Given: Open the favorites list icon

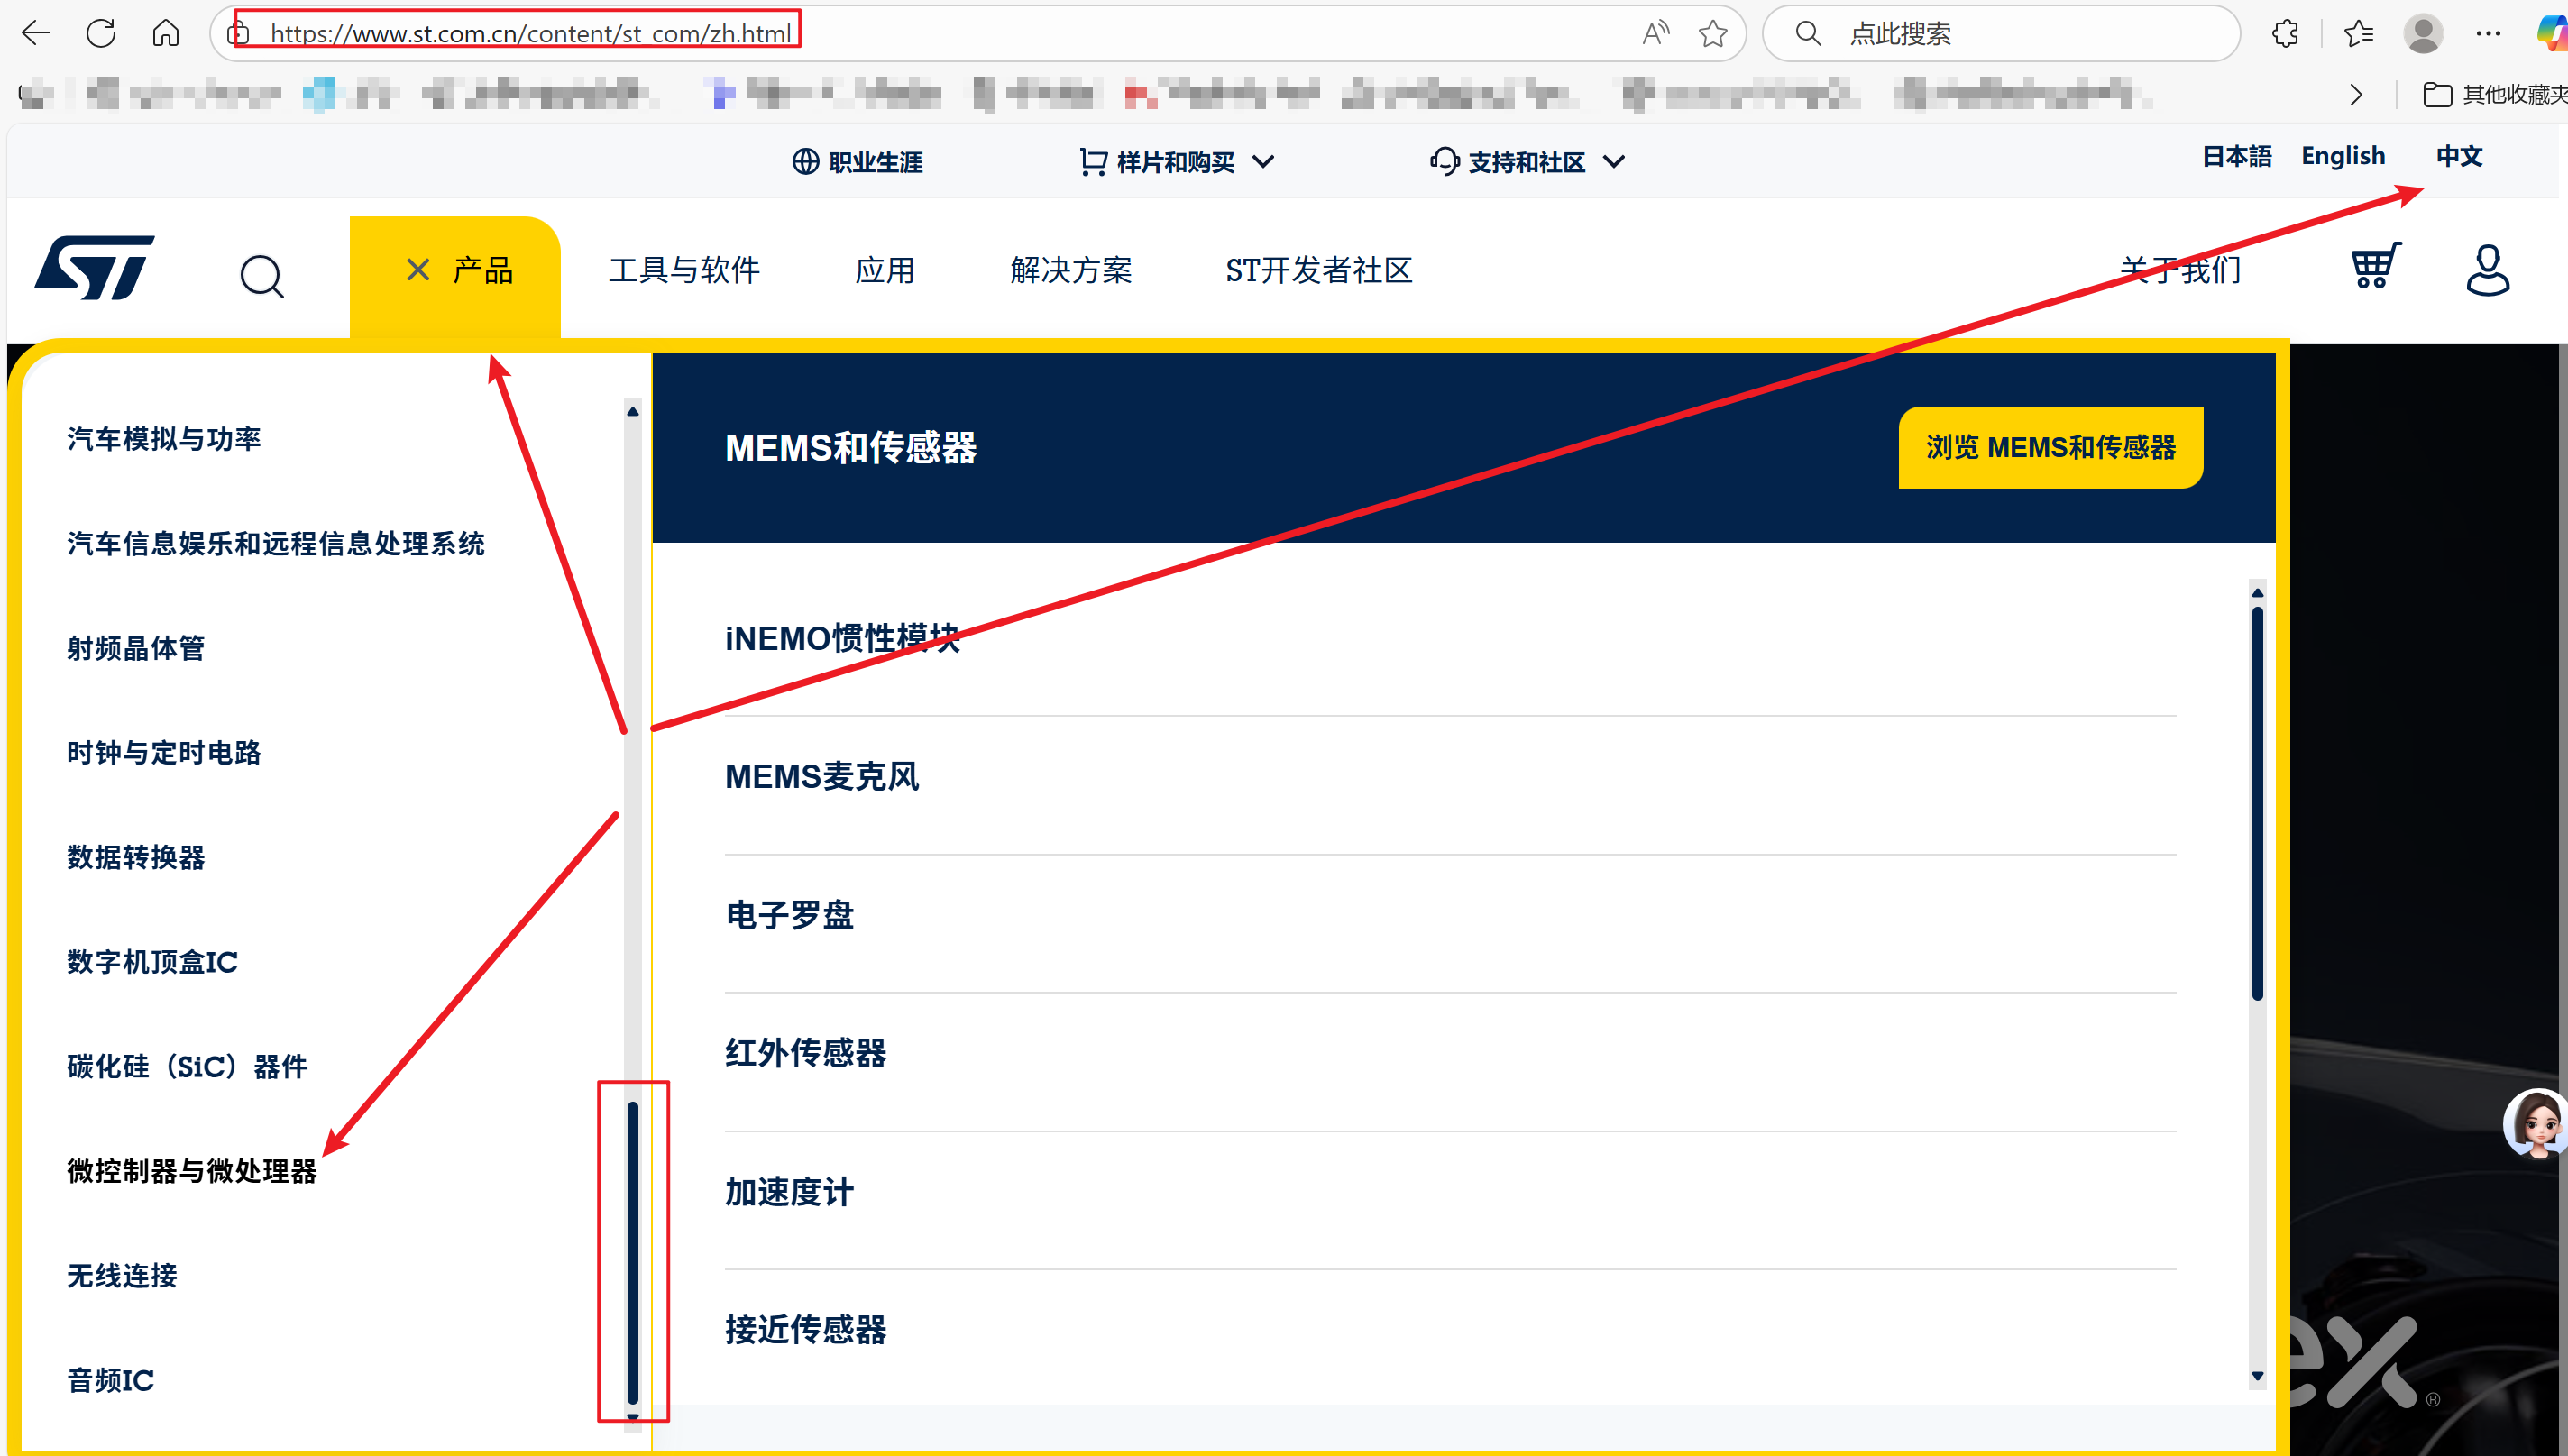Looking at the screenshot, I should point(2358,33).
